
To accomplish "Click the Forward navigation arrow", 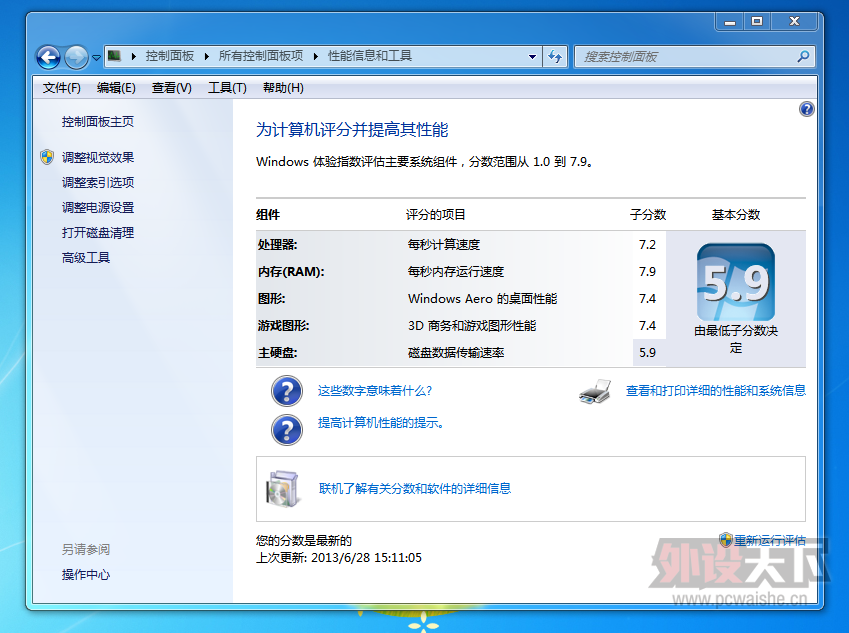I will click(x=76, y=57).
